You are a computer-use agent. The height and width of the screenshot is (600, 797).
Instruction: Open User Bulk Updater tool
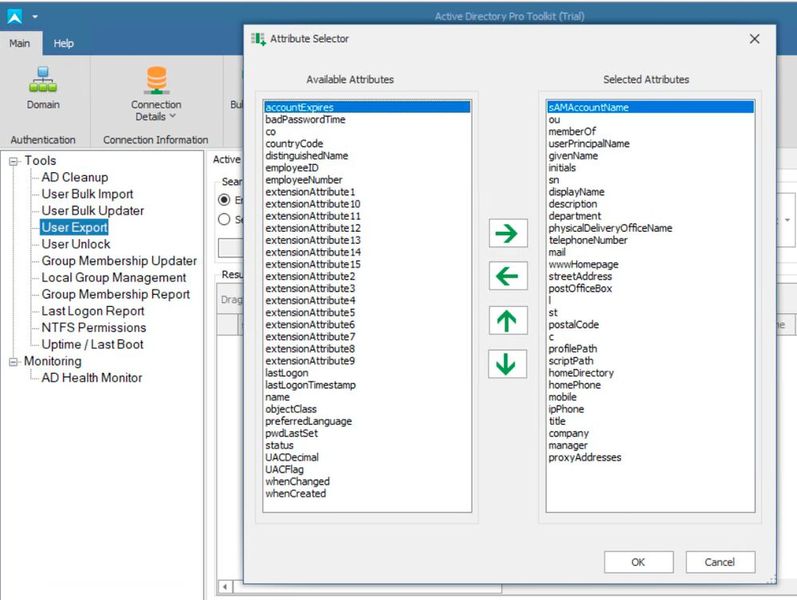click(x=93, y=211)
